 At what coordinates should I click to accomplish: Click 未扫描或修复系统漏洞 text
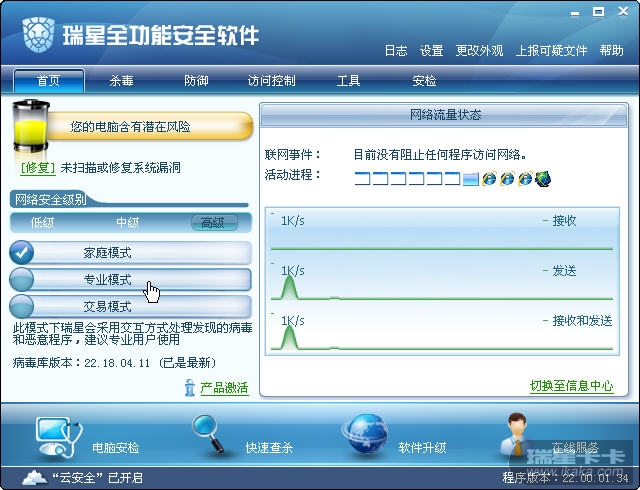[x=120, y=167]
